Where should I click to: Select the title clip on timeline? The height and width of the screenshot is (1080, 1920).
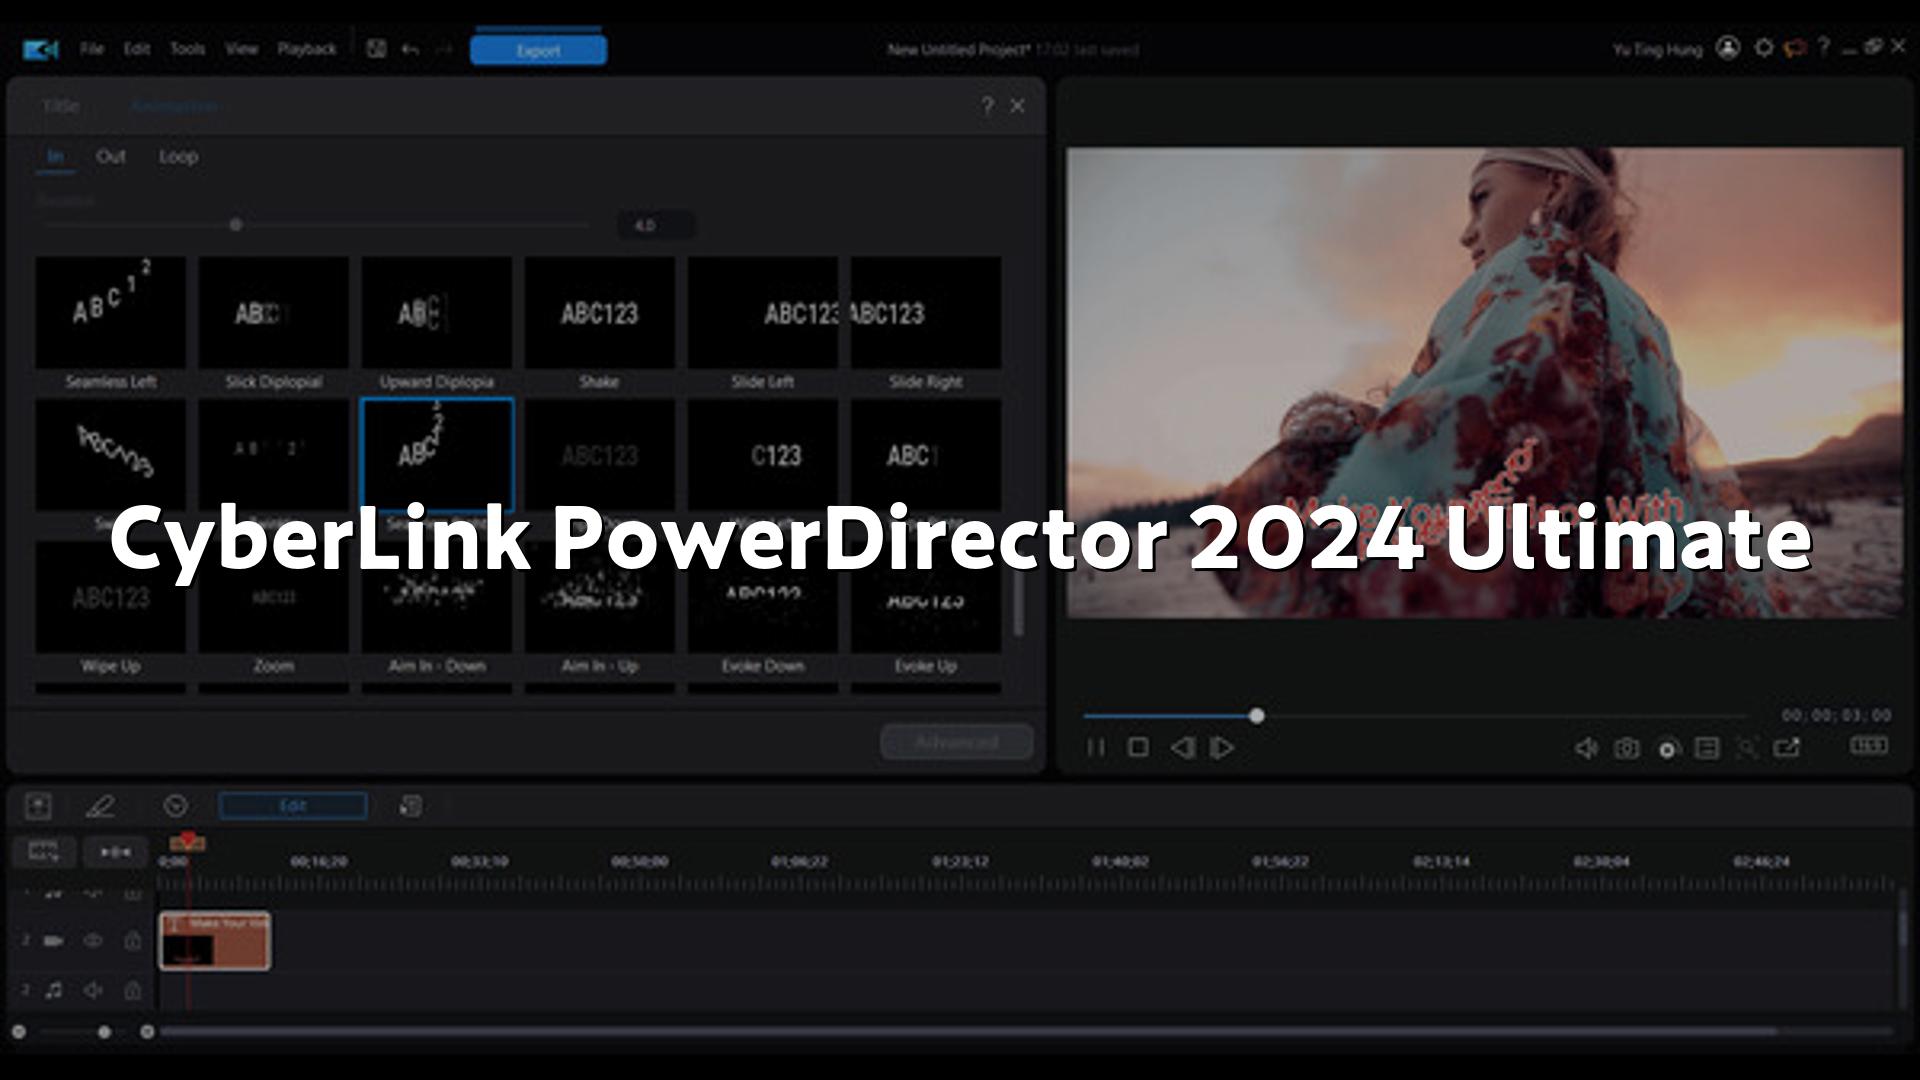click(215, 941)
